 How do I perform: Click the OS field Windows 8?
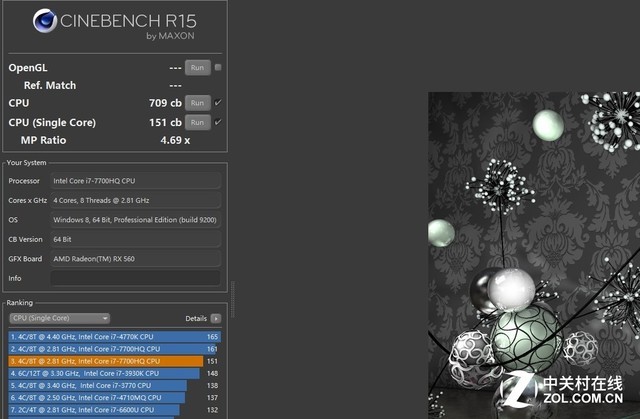[x=136, y=220]
